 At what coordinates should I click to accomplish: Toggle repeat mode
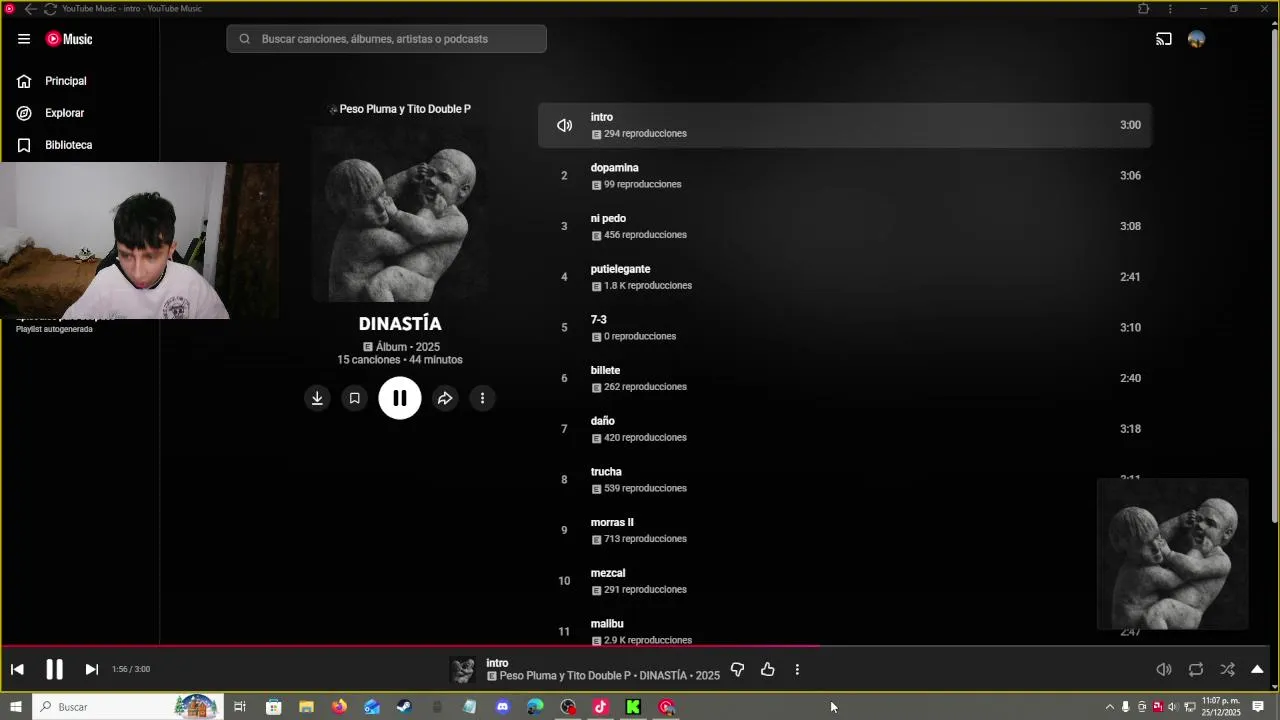click(x=1196, y=669)
